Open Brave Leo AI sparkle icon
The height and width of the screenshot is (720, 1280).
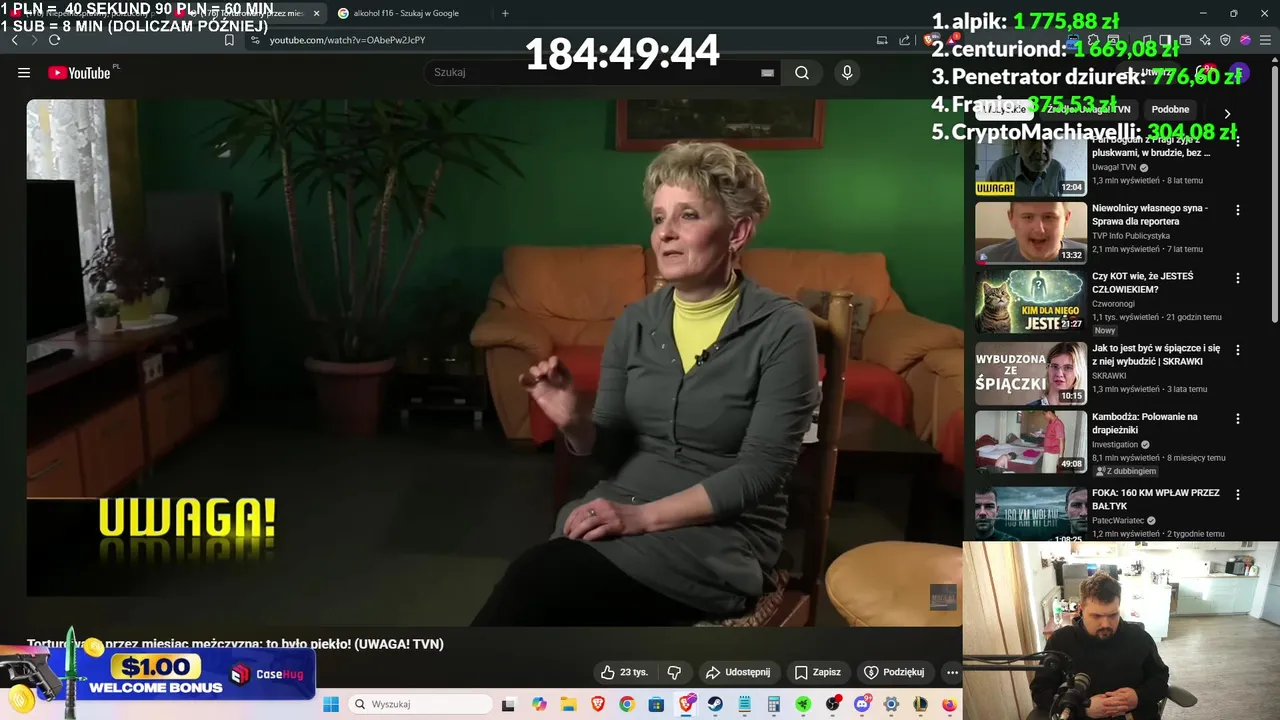coord(1204,40)
